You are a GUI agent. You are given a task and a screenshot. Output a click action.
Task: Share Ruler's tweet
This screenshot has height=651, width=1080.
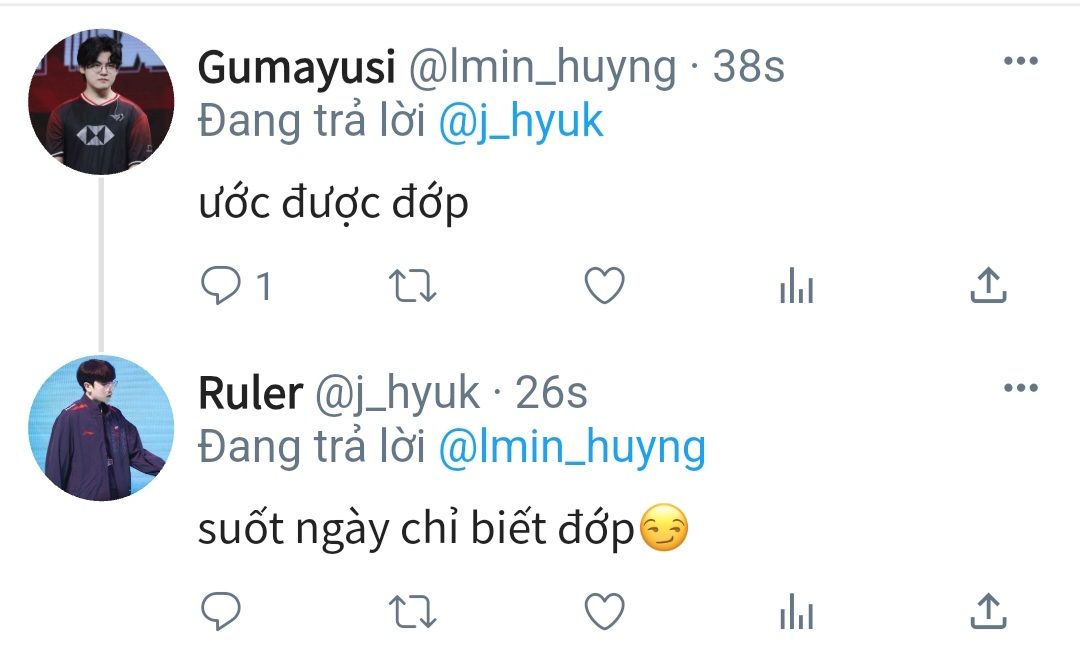988,609
